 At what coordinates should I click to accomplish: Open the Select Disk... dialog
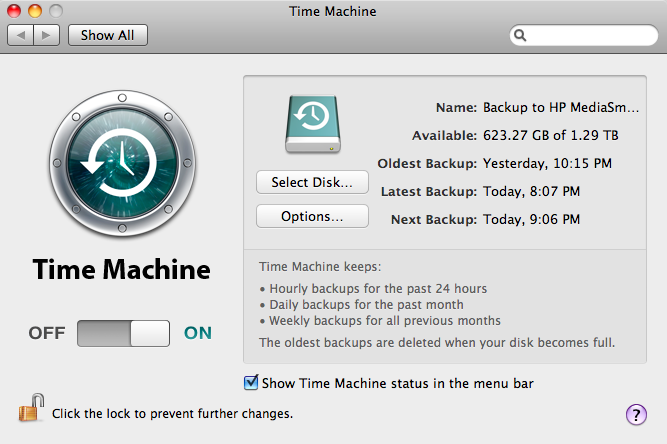[312, 182]
